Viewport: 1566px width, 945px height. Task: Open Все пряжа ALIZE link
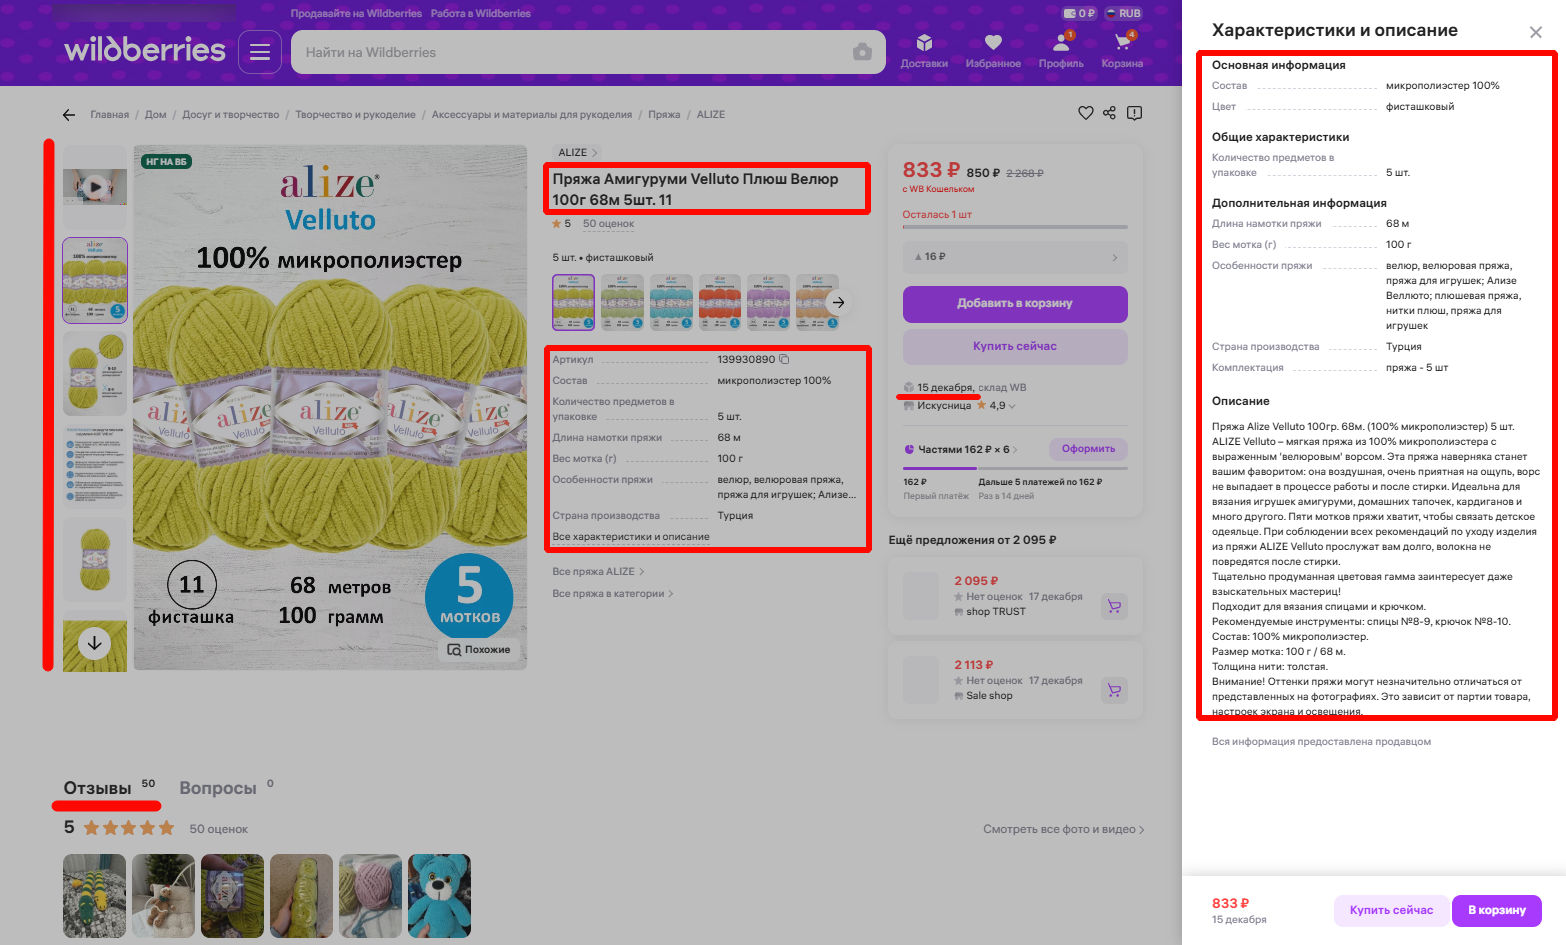point(598,572)
